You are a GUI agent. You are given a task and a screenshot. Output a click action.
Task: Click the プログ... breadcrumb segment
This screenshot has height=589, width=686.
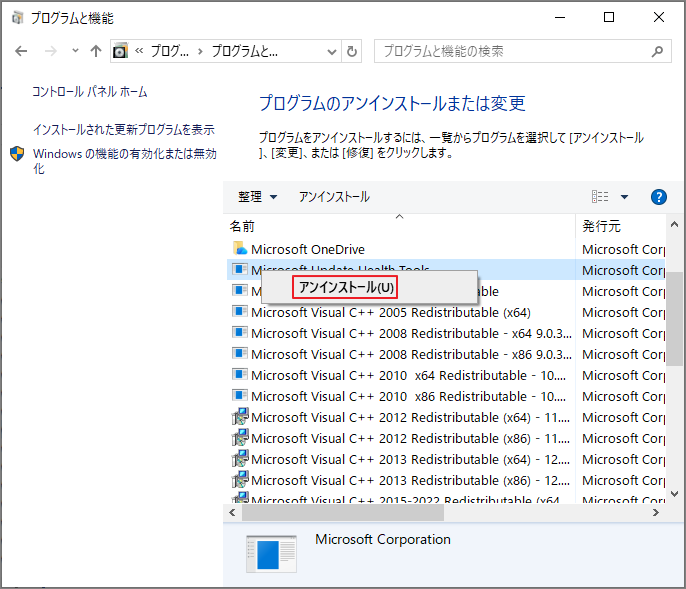coord(170,51)
